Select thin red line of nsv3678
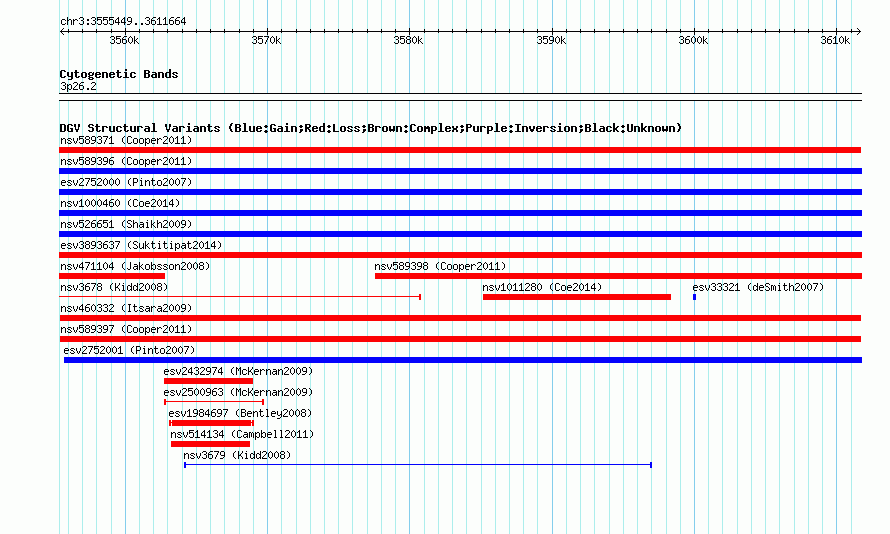 click(240, 297)
